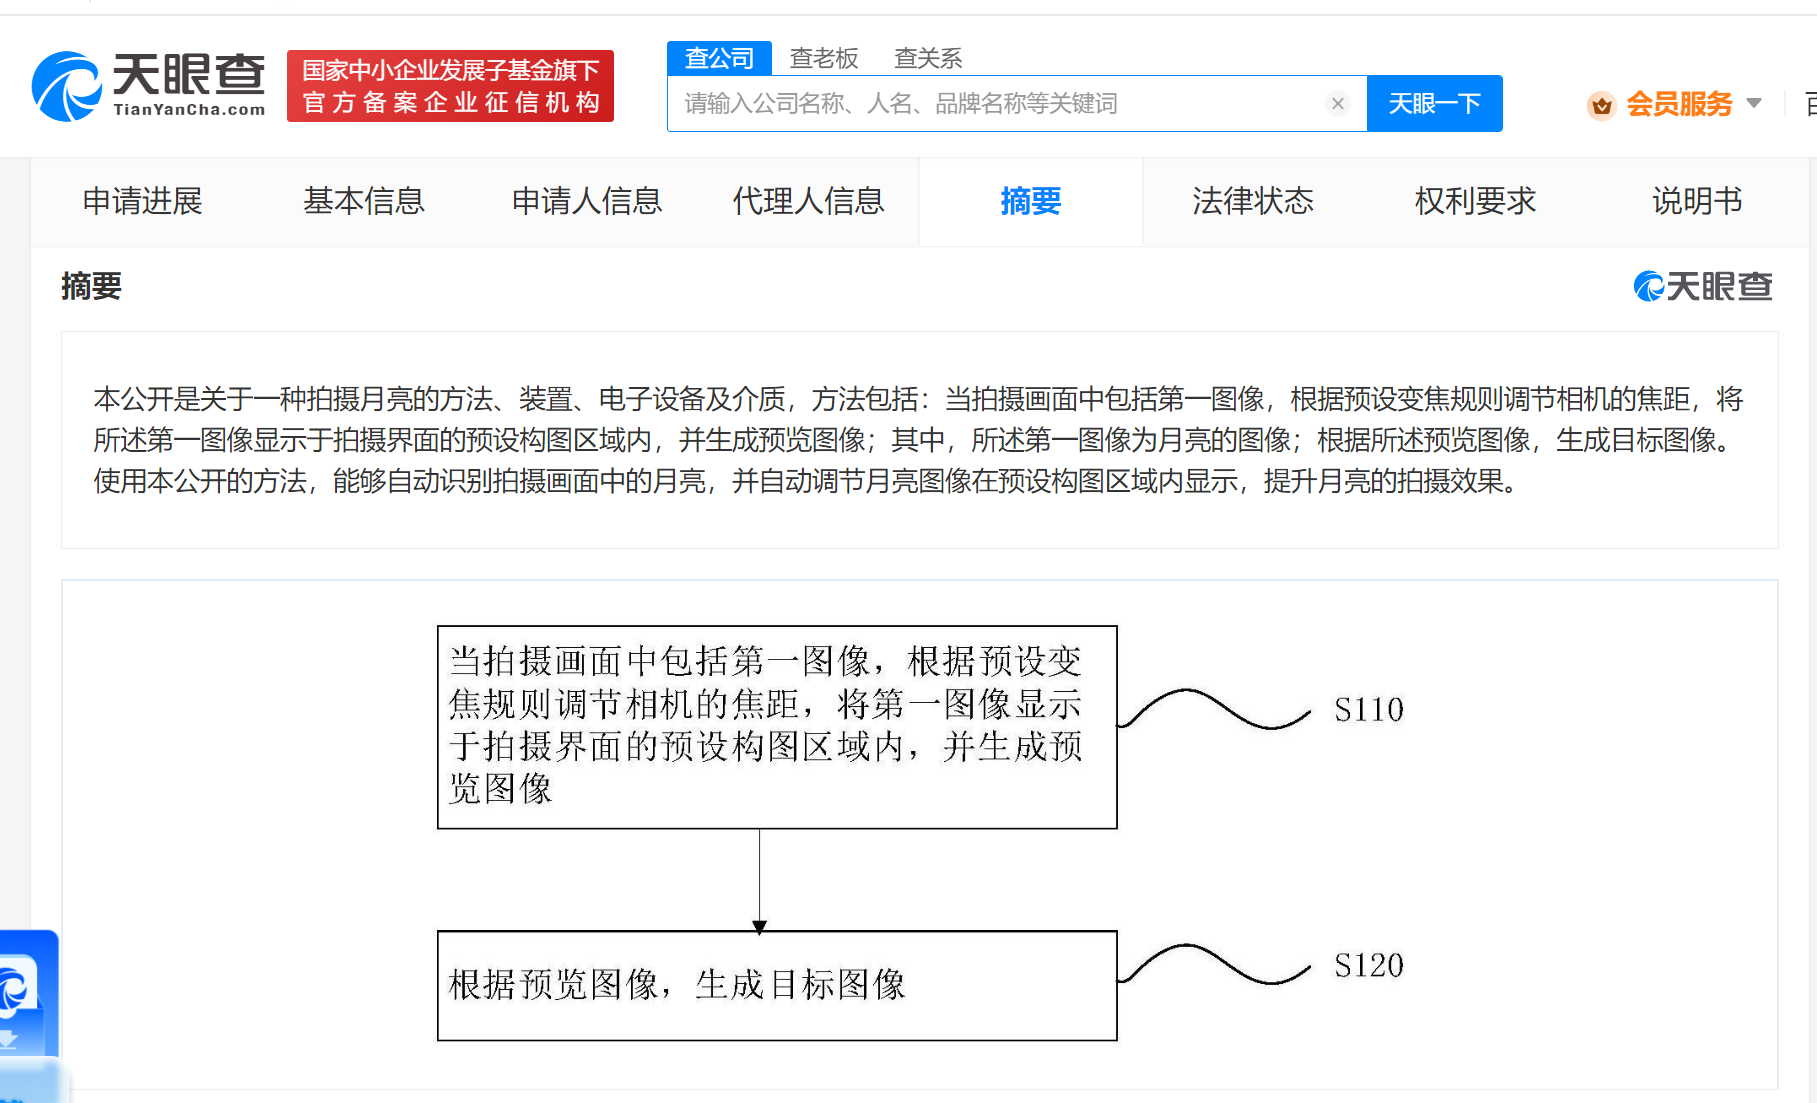1817x1103 pixels.
Task: Click the TianYanCha logo in the header
Action: coord(148,86)
